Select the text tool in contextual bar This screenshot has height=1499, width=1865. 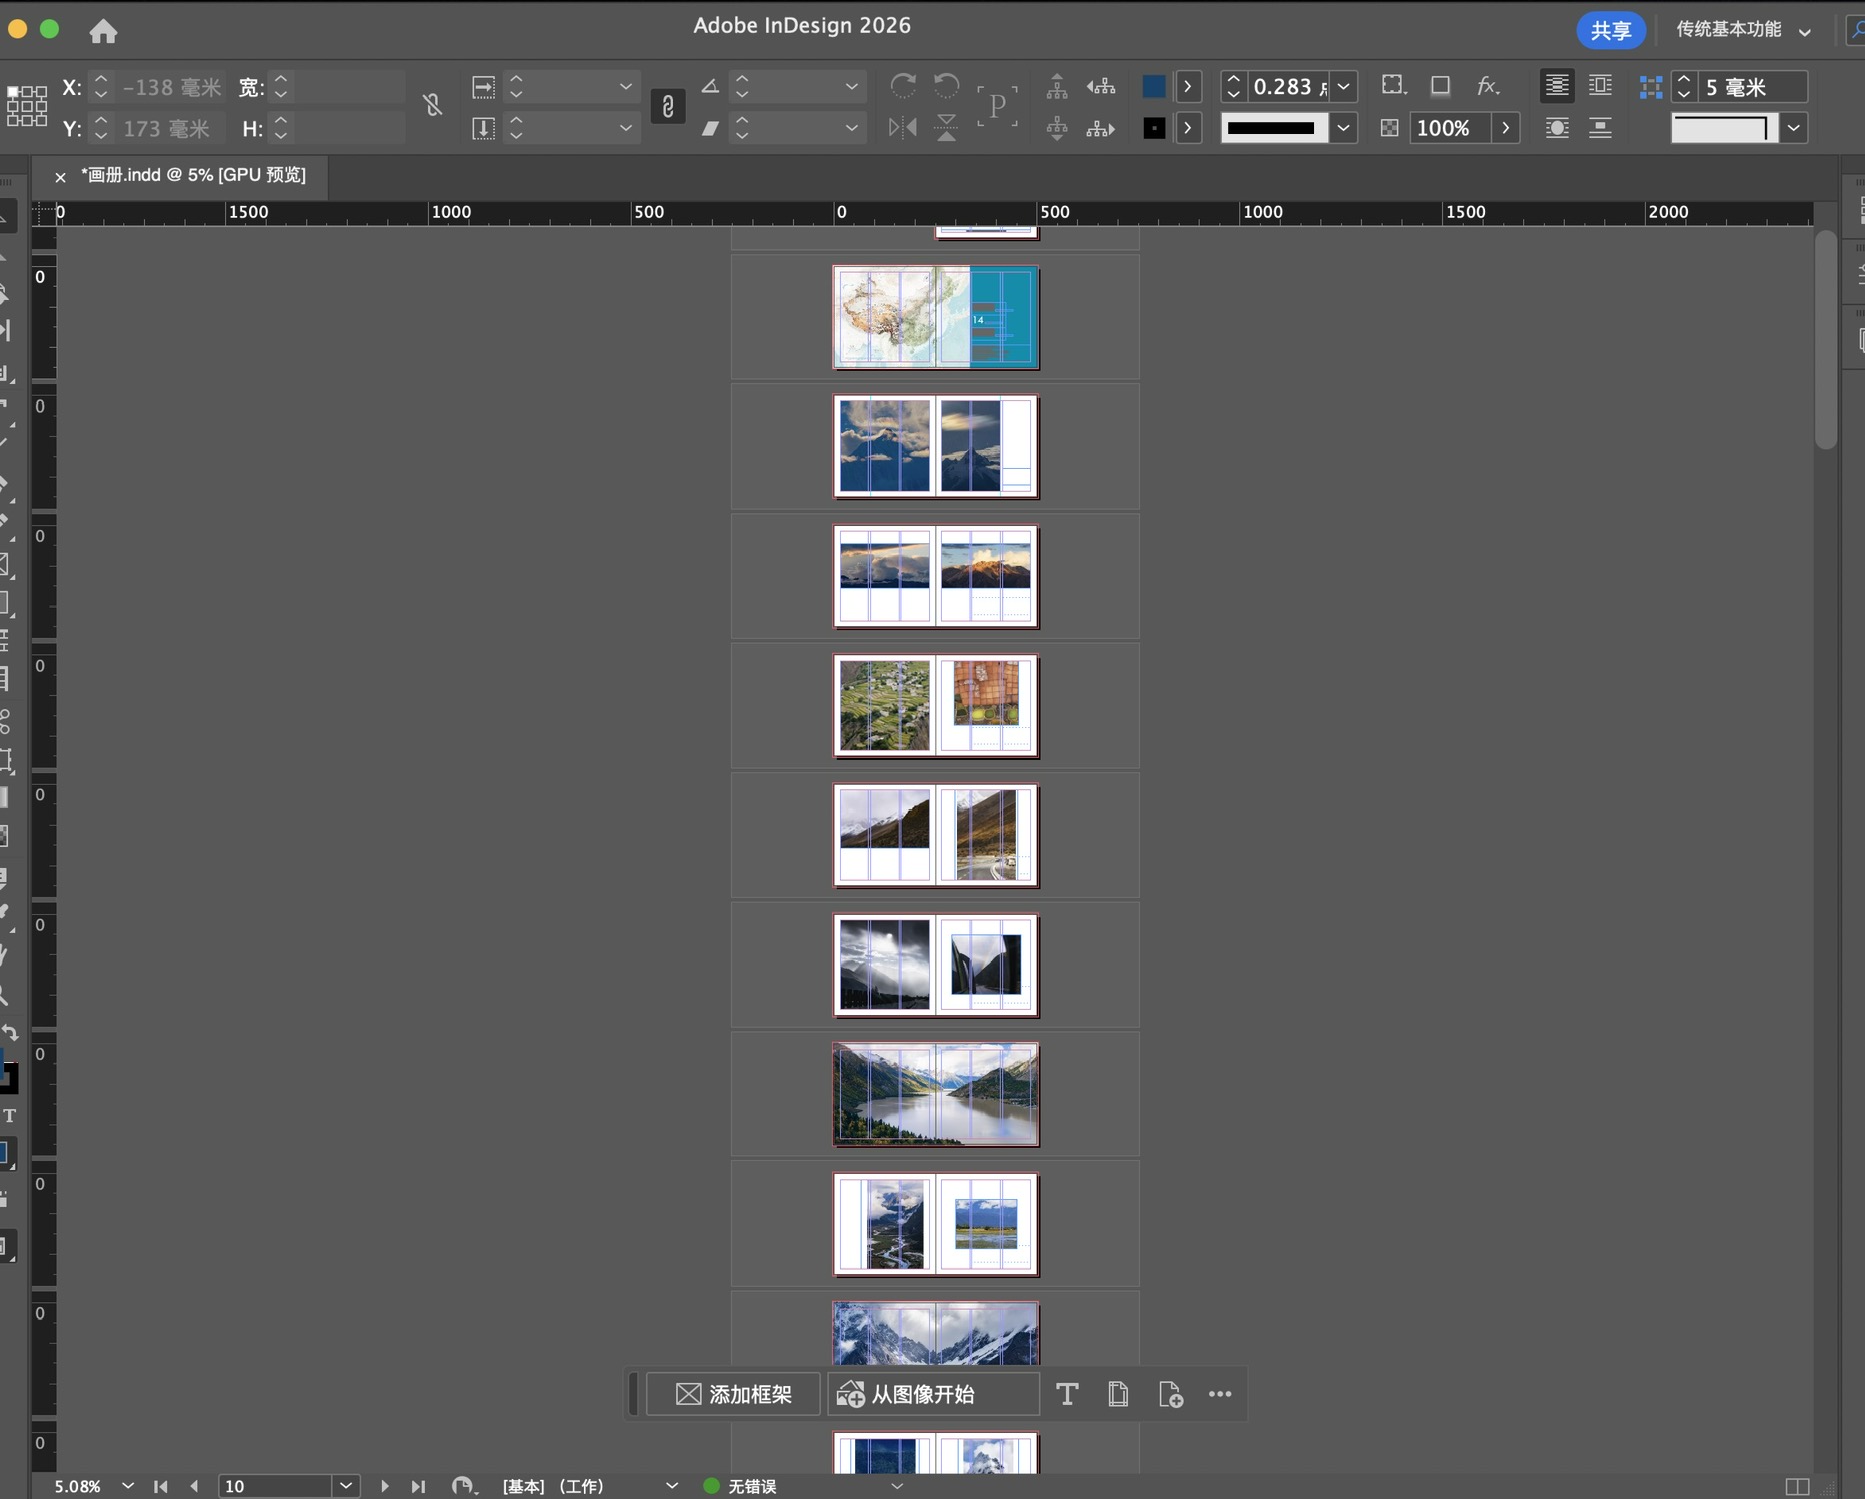[x=1066, y=1394]
